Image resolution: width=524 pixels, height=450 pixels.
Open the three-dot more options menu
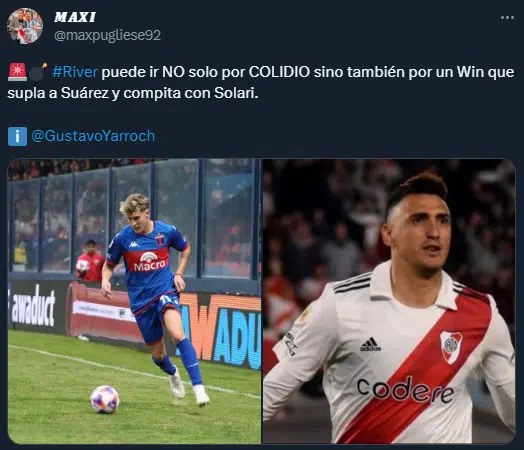click(507, 18)
